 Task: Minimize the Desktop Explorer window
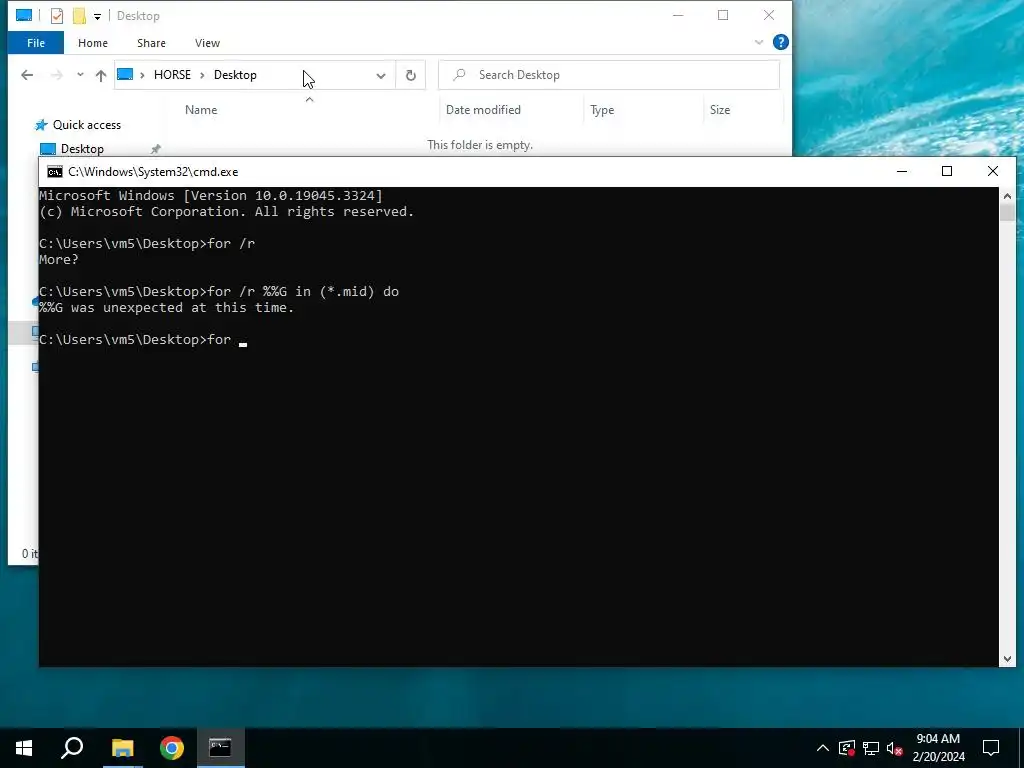coord(678,15)
